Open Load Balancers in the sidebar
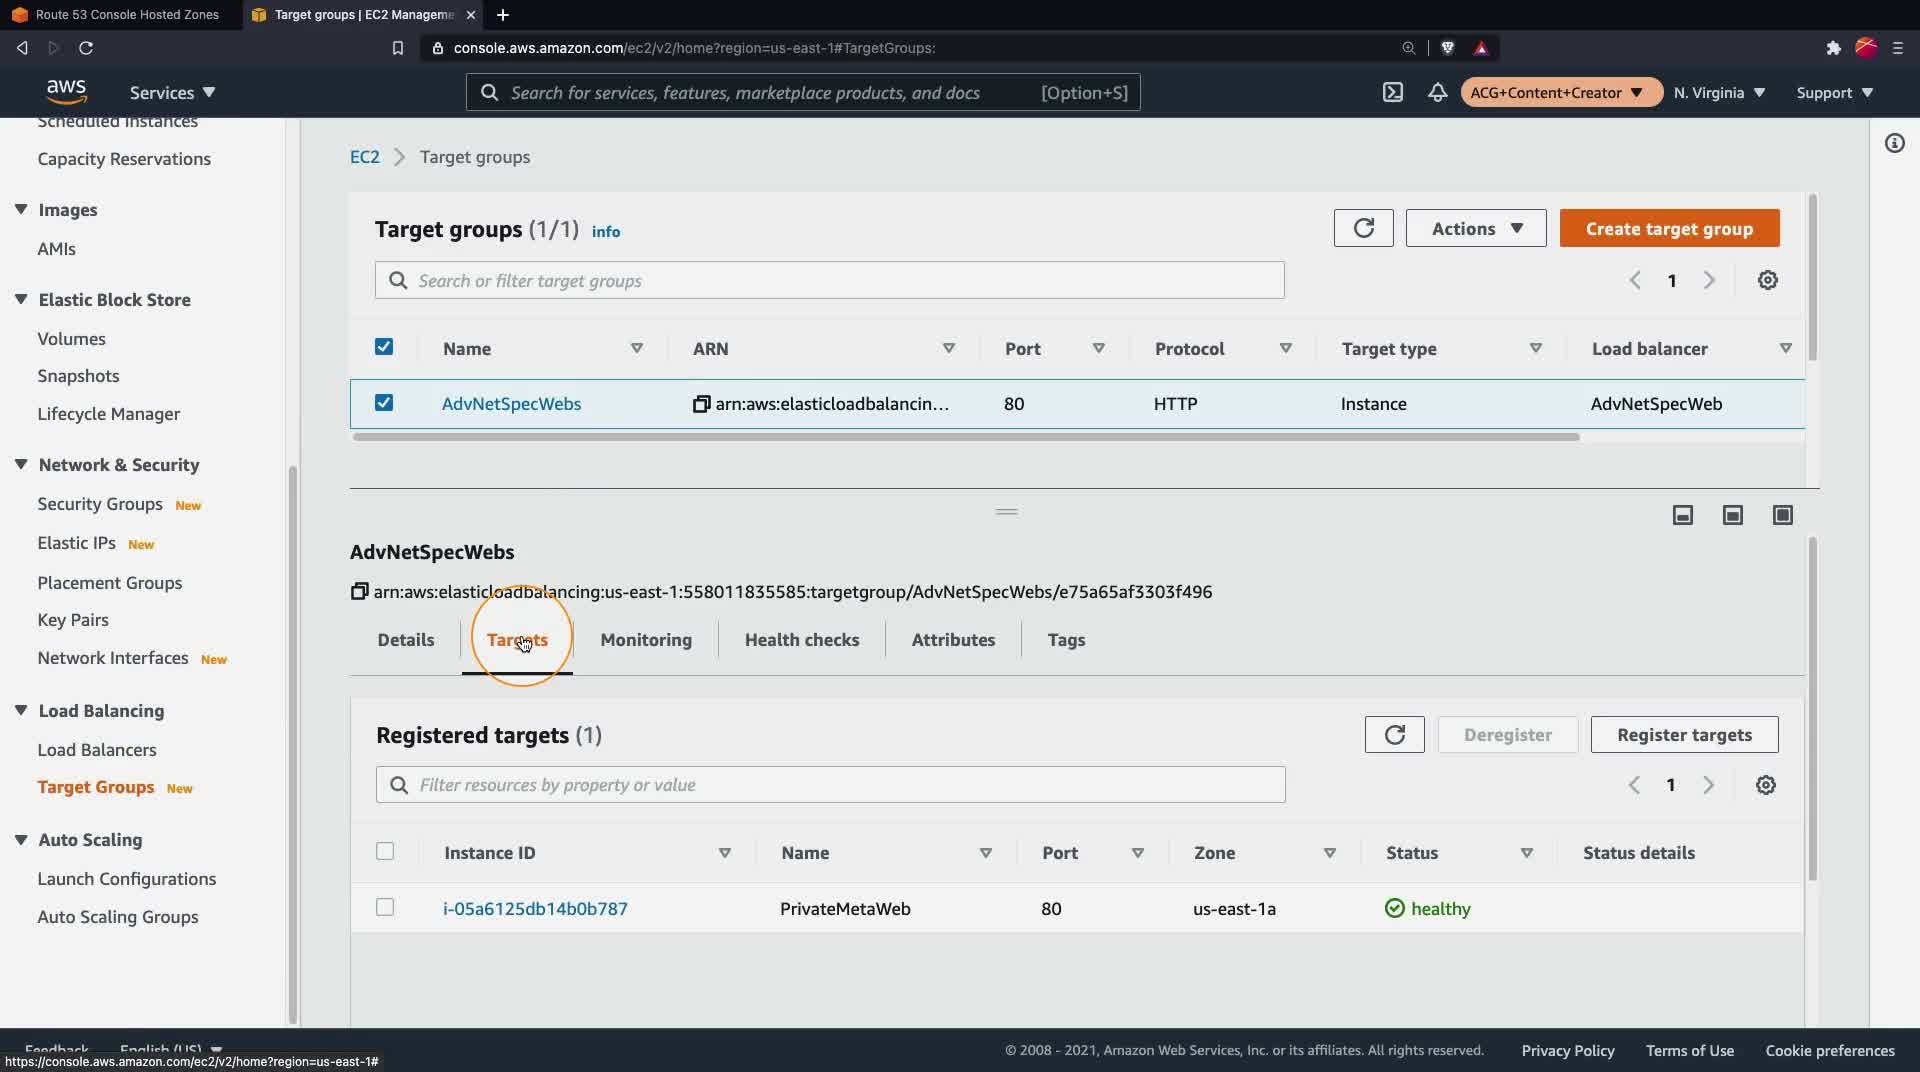 click(x=96, y=749)
